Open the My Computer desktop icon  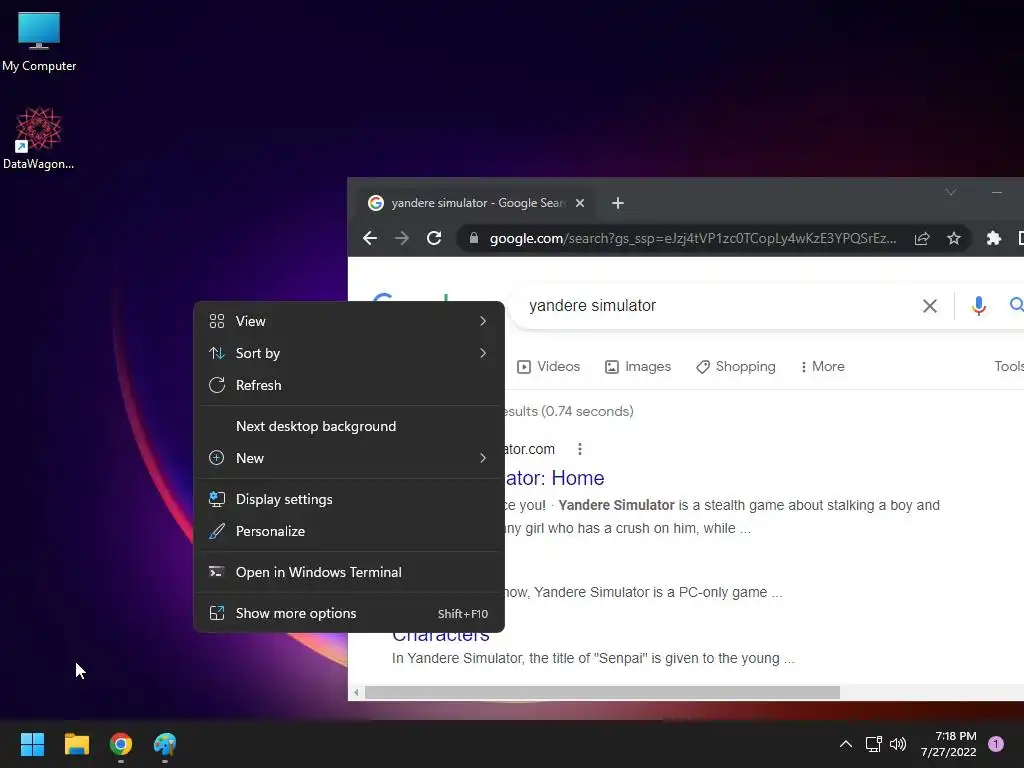(39, 41)
